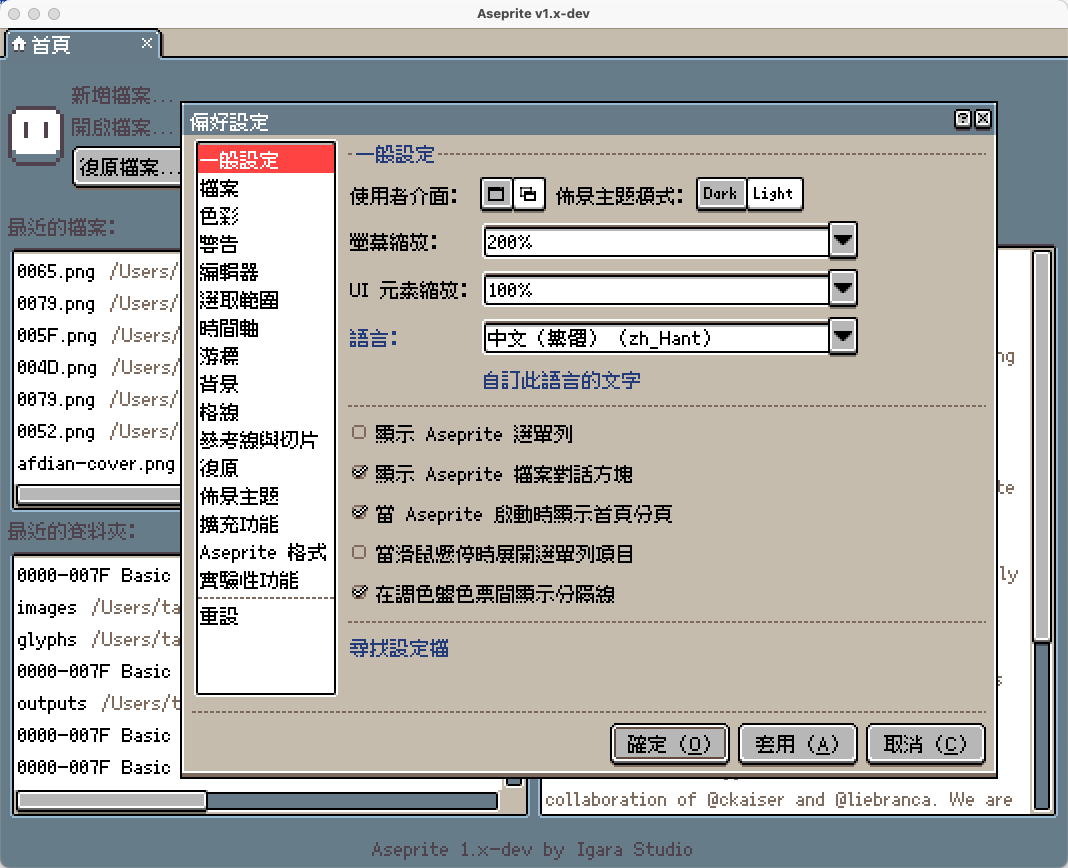This screenshot has width=1068, height=868.
Task: Open recent file afdian-cover.png
Action: [x=96, y=464]
